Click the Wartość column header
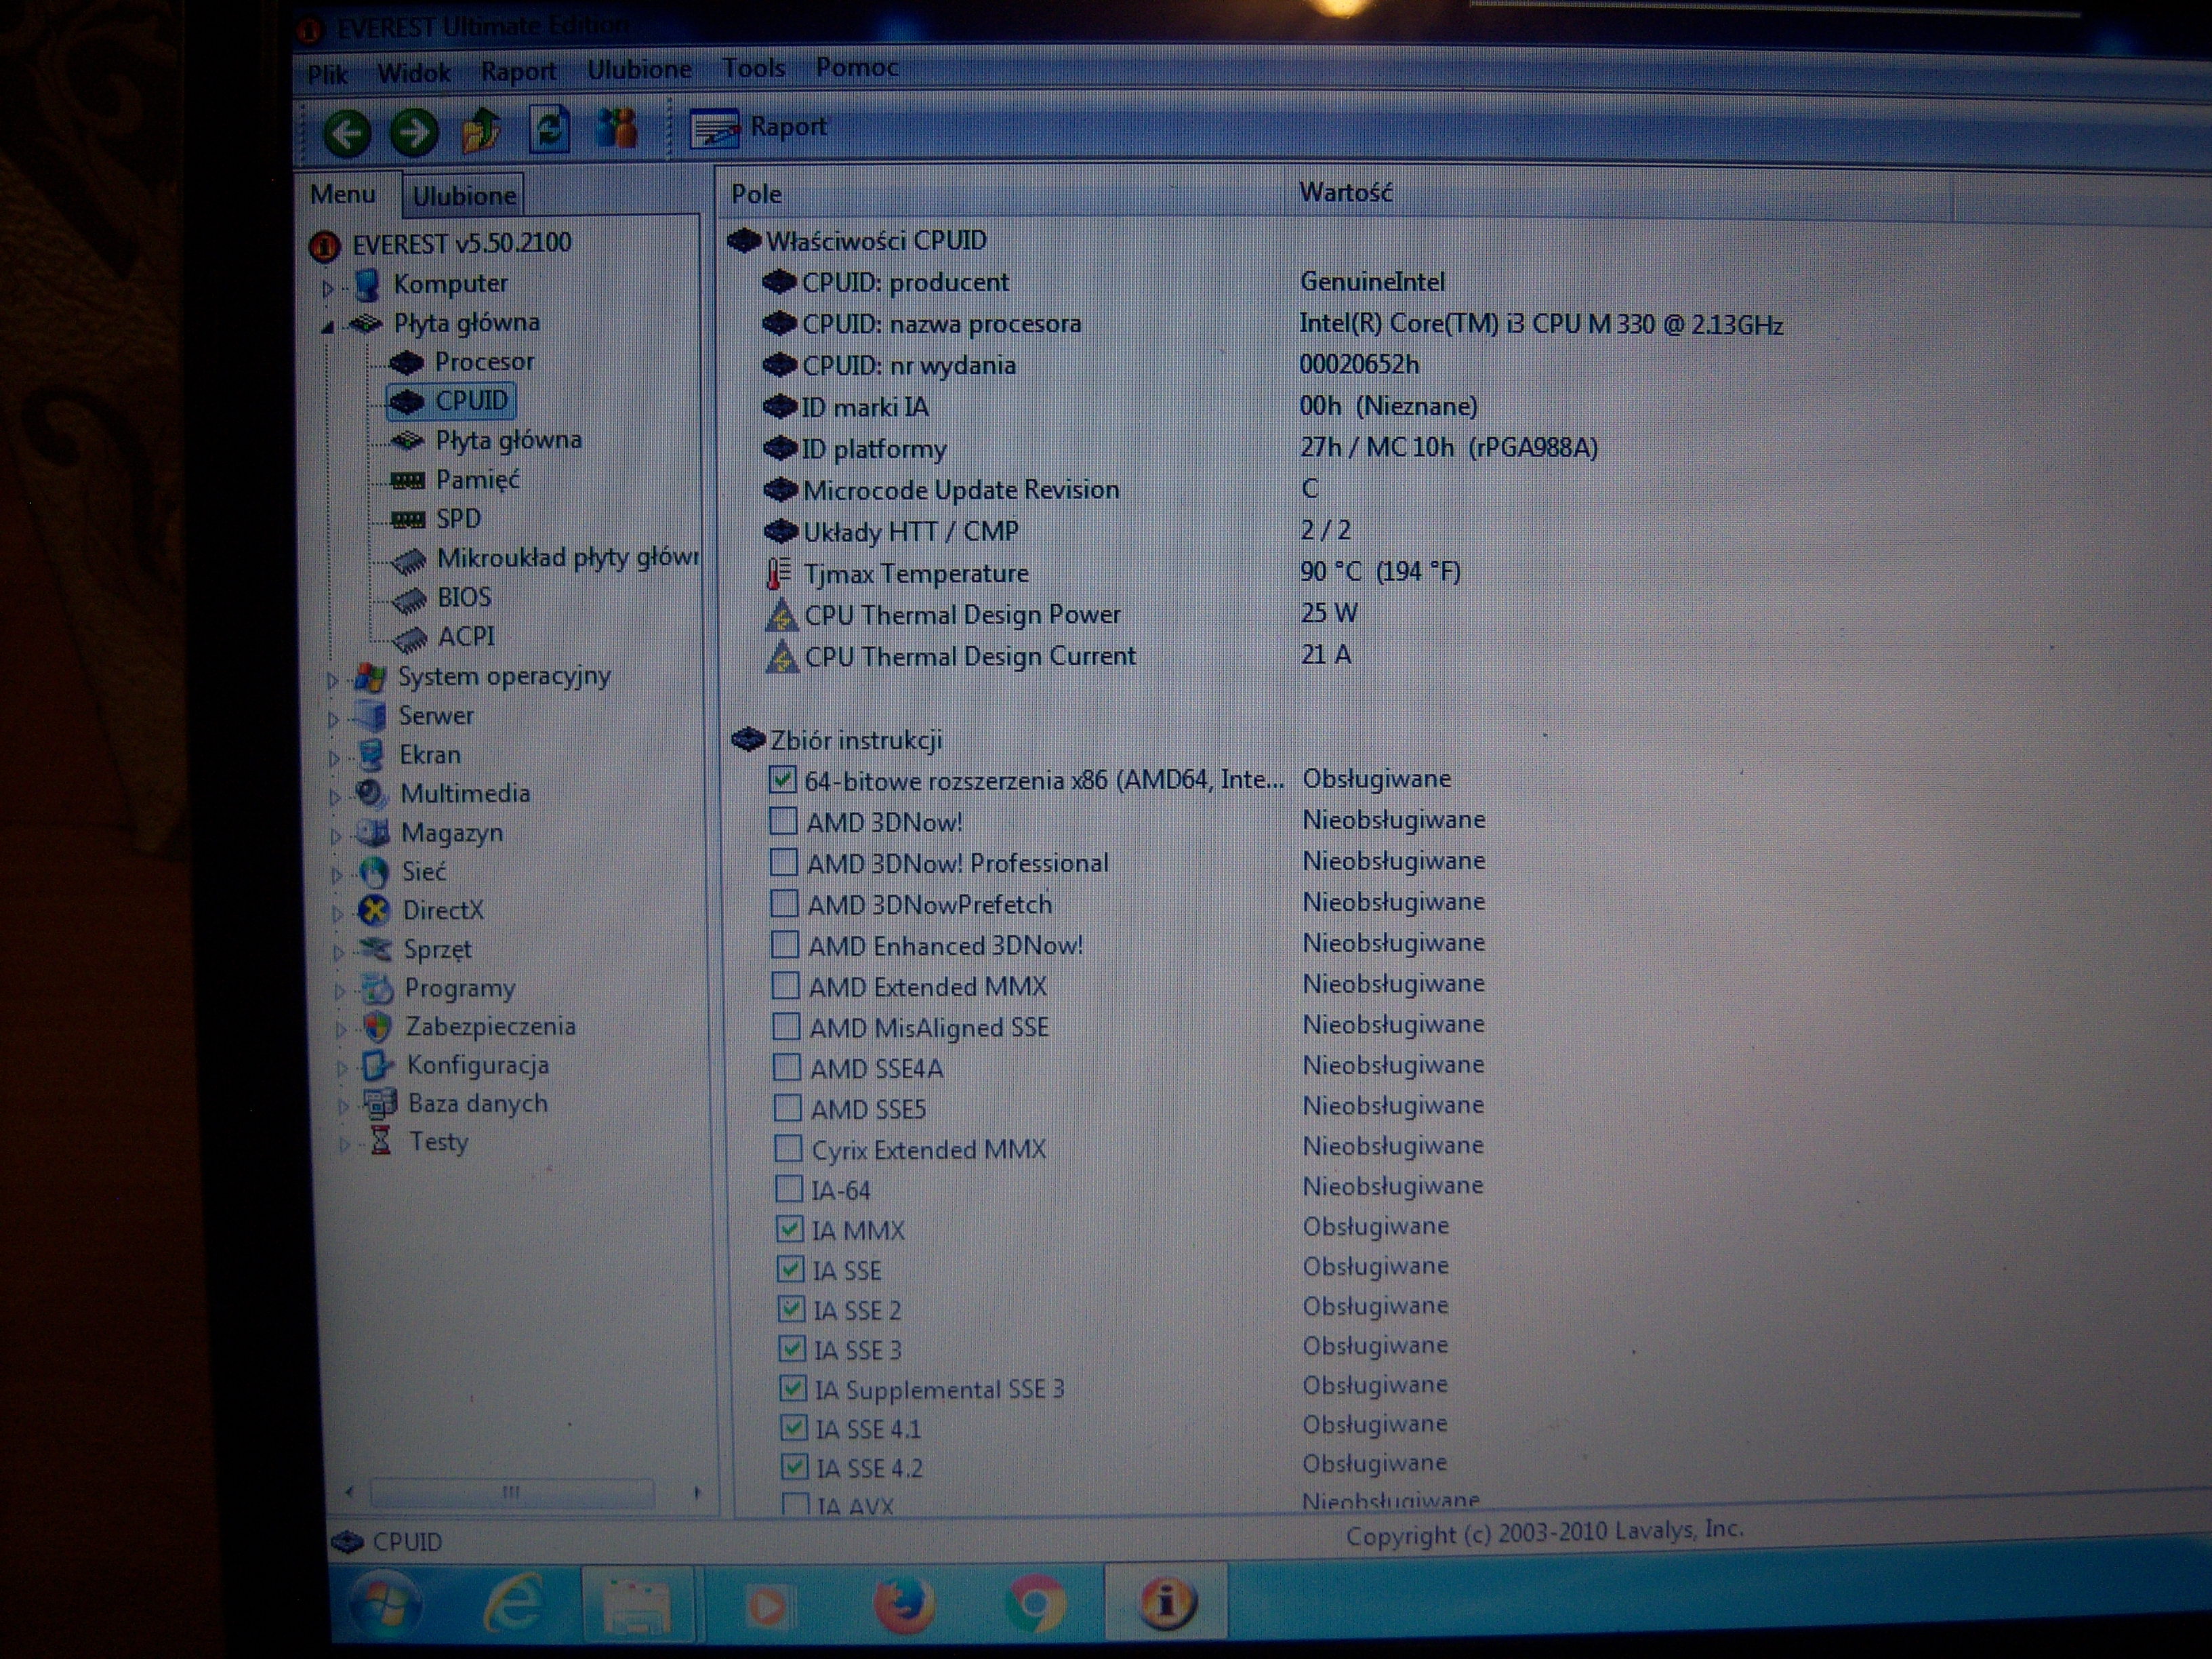2212x1659 pixels. pyautogui.click(x=1345, y=192)
